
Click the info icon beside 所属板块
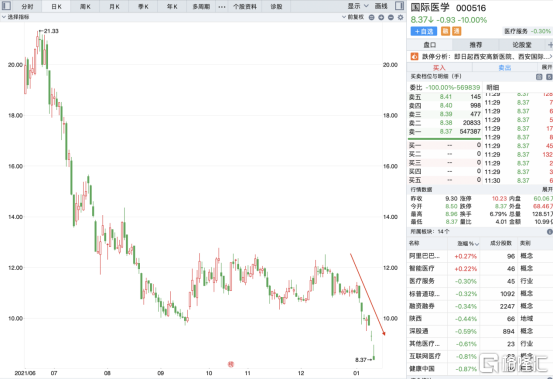[x=550, y=232]
